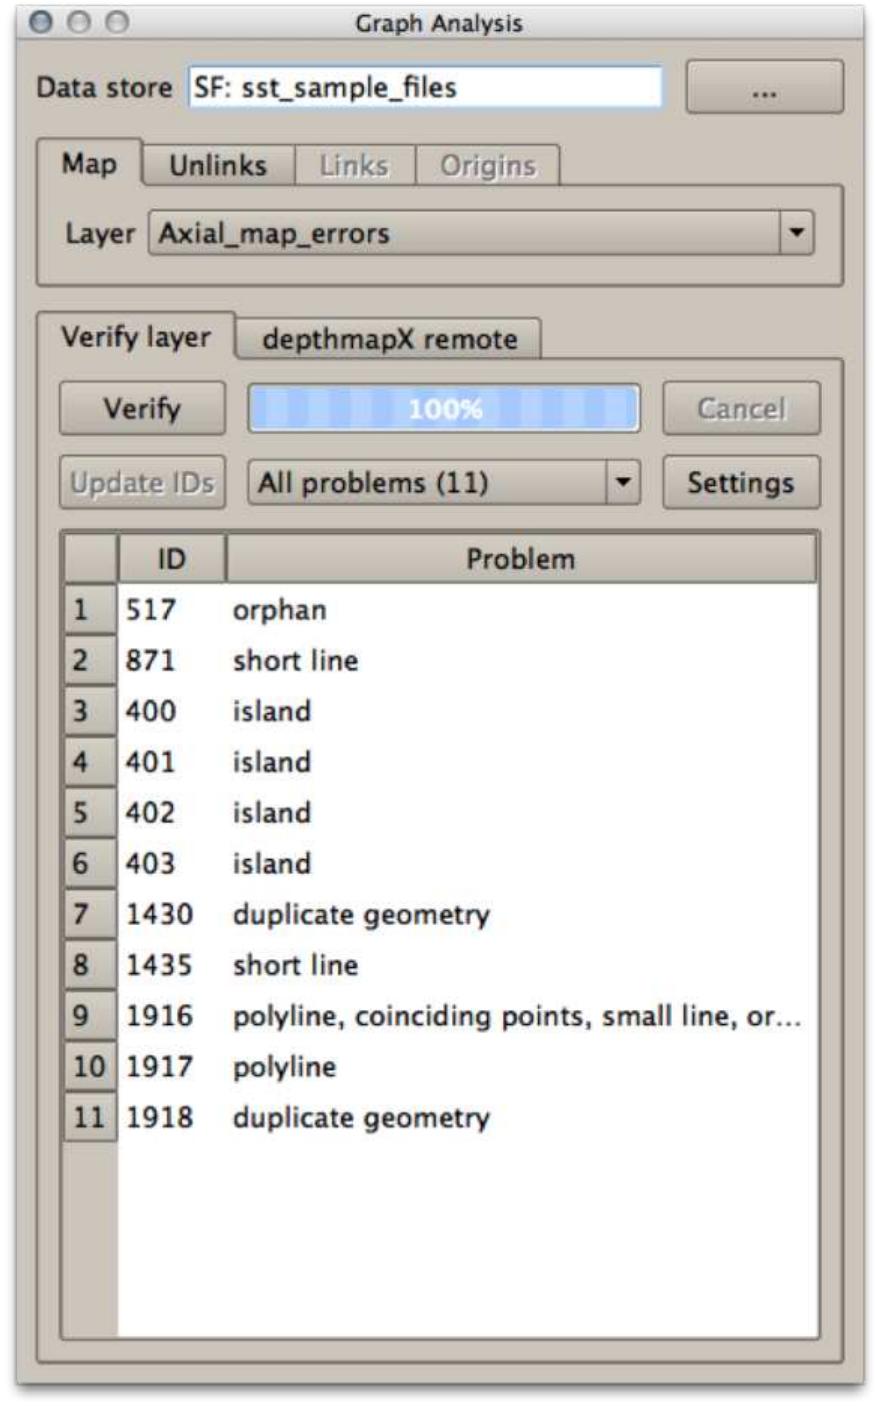Image resolution: width=875 pixels, height=1414 pixels.
Task: Switch to the Unlinks tab
Action: 218,166
